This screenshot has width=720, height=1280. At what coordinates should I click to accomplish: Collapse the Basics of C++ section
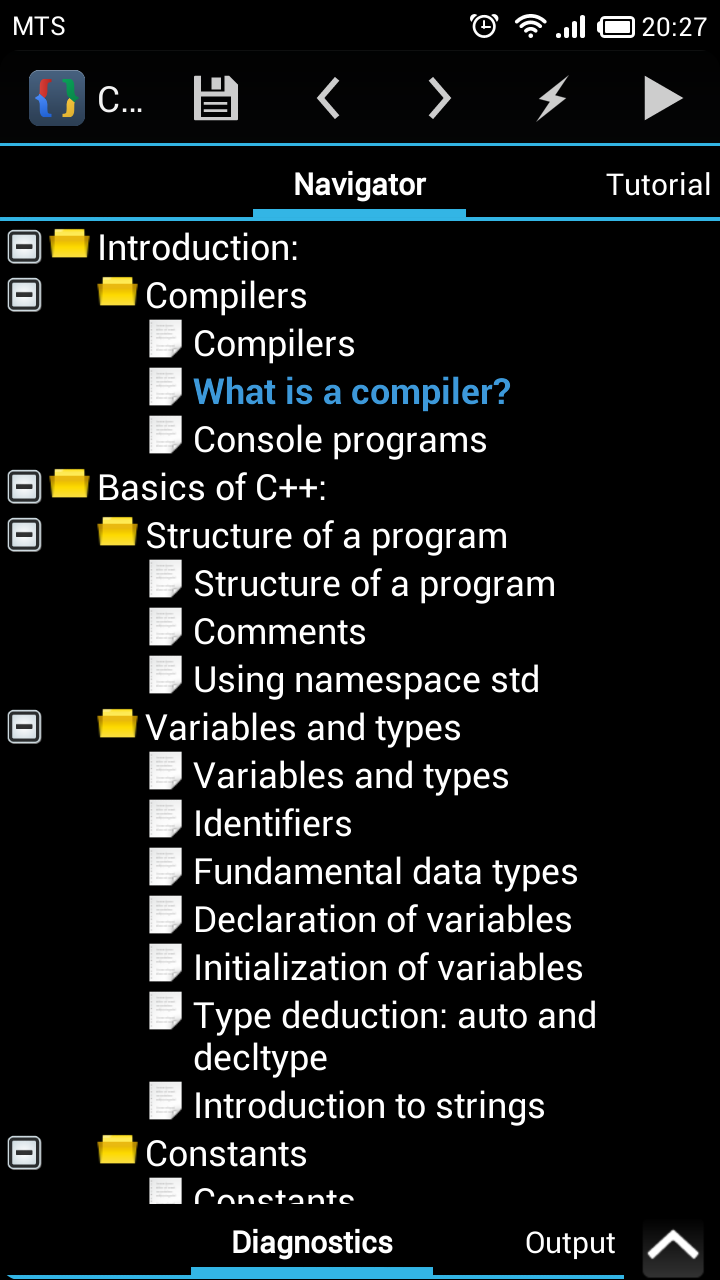pos(24,486)
